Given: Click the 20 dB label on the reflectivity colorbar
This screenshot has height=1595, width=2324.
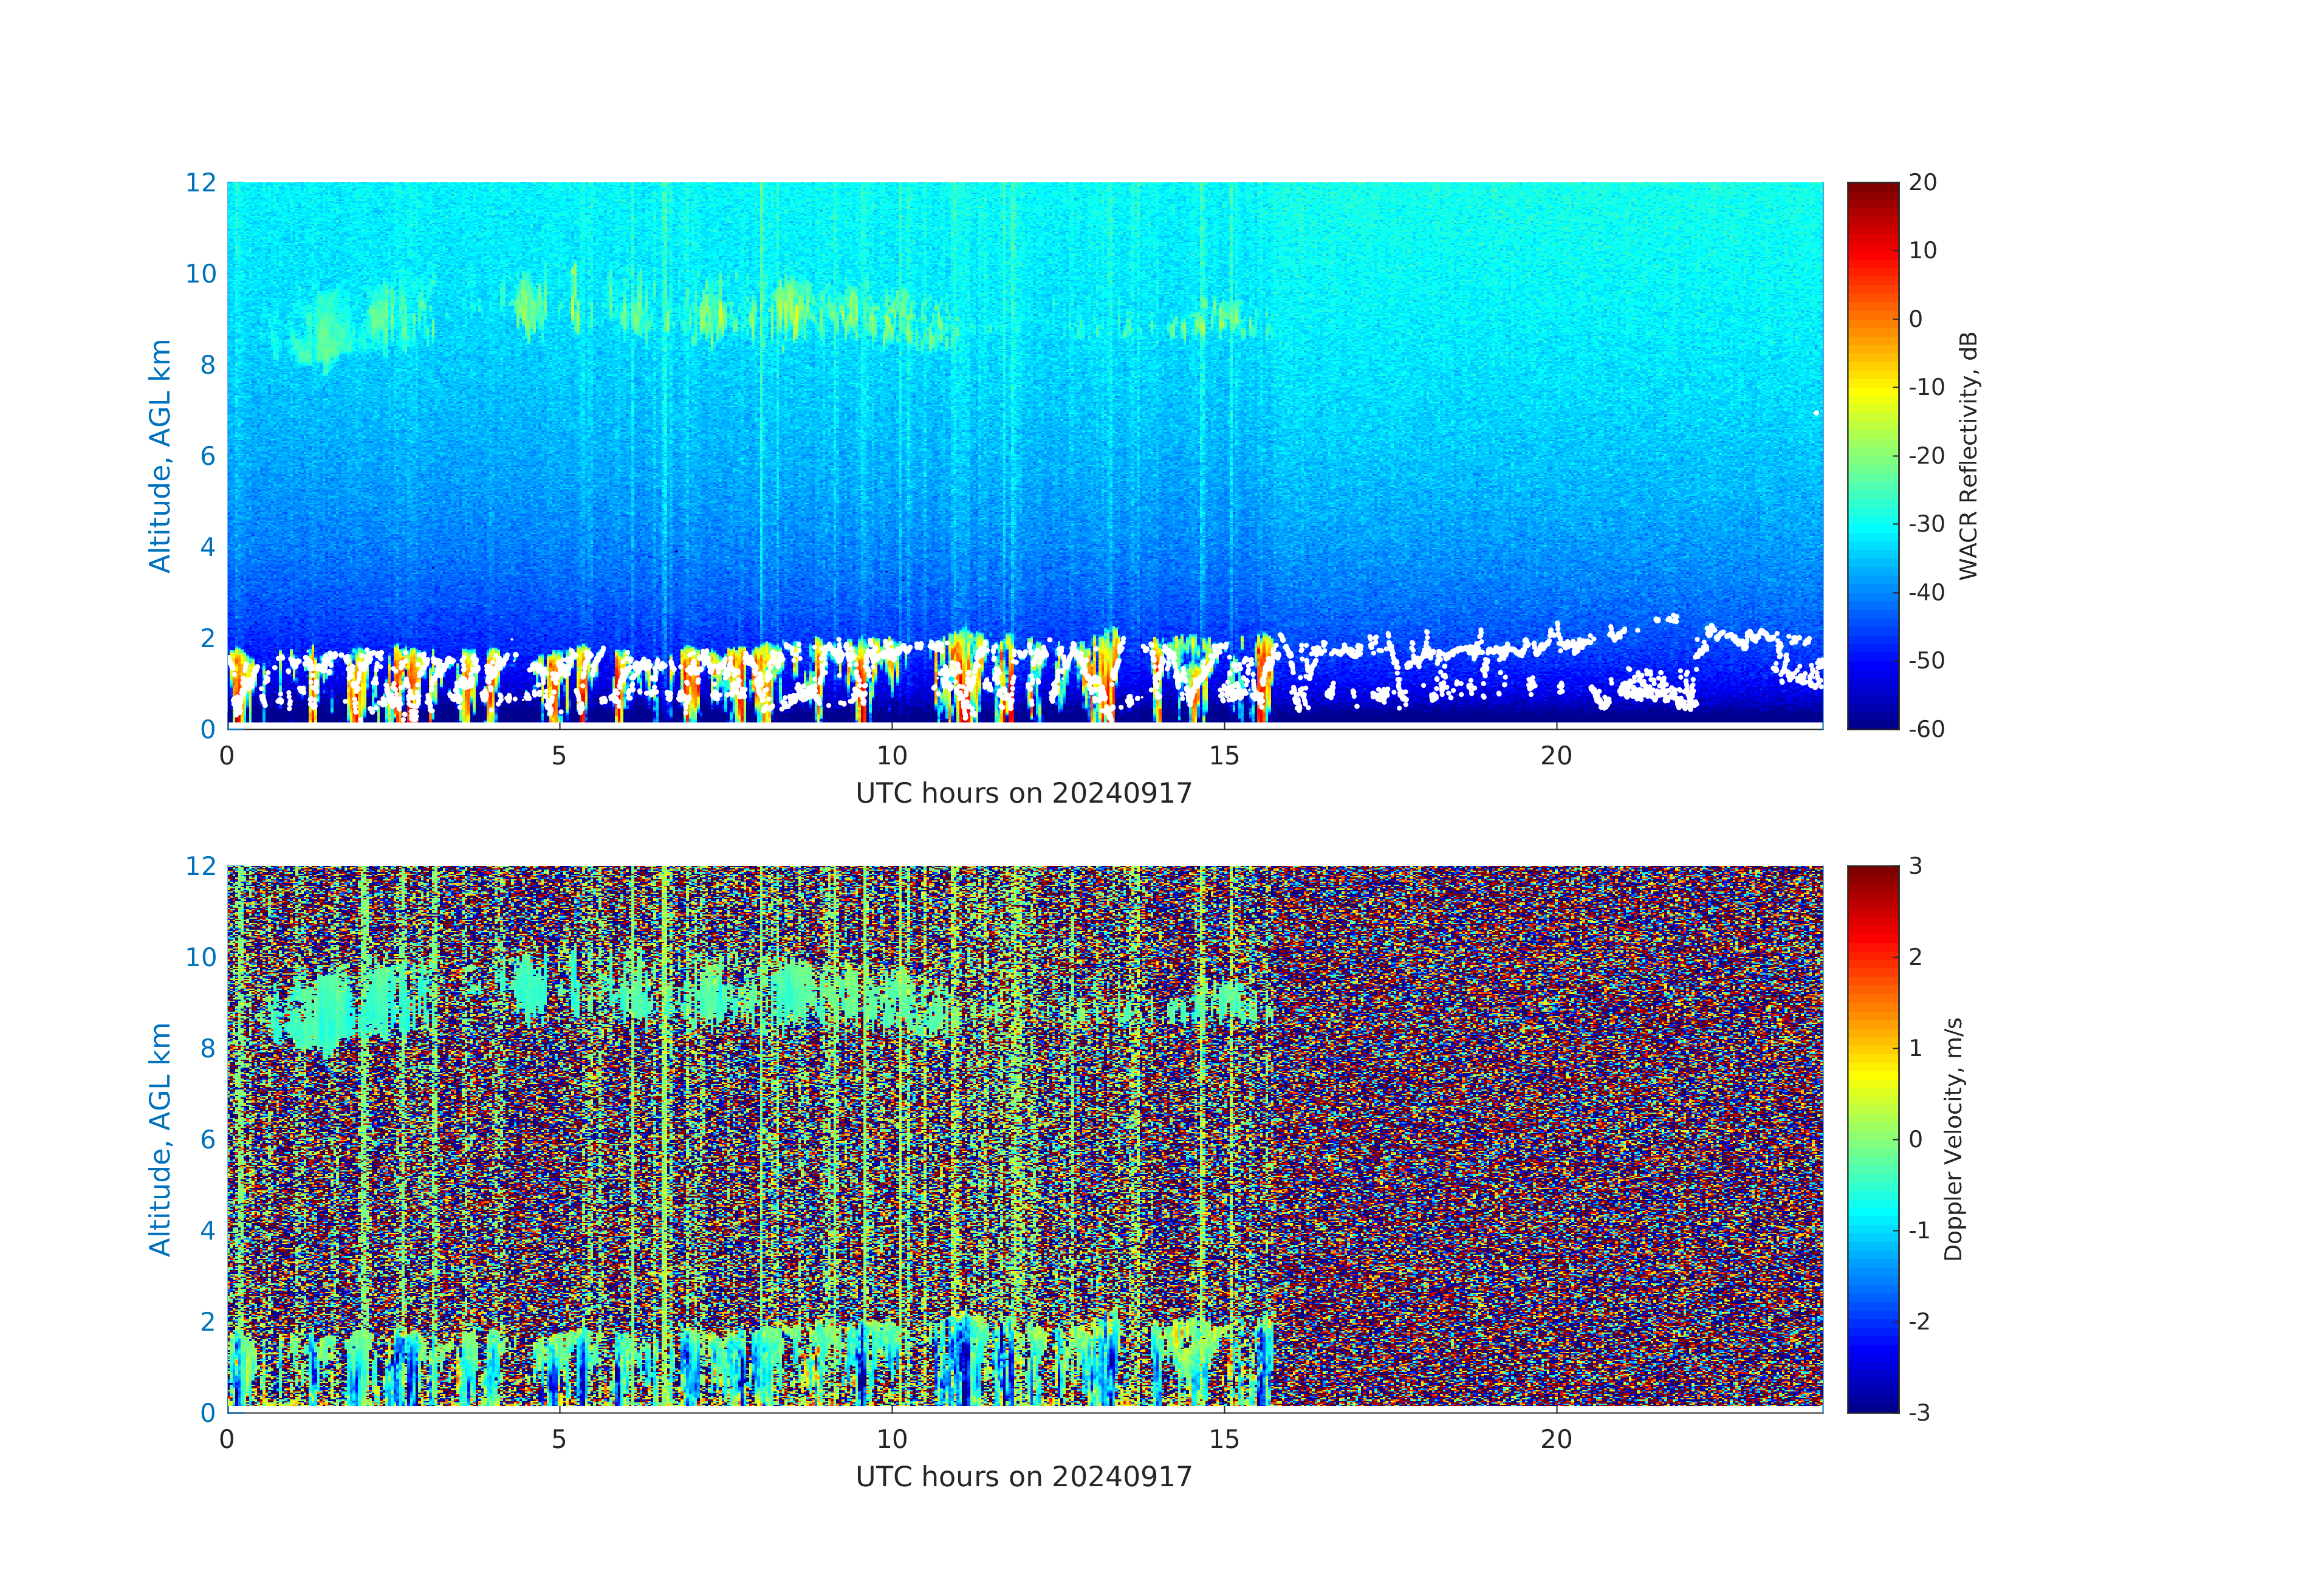Looking at the screenshot, I should click(x=1922, y=182).
